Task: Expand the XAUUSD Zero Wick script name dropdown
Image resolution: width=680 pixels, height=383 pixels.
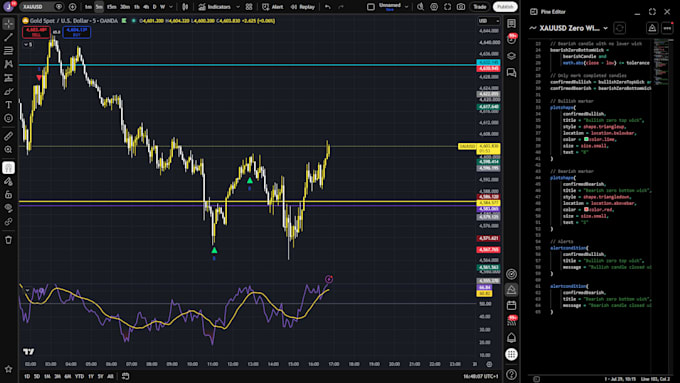Action: [x=605, y=28]
